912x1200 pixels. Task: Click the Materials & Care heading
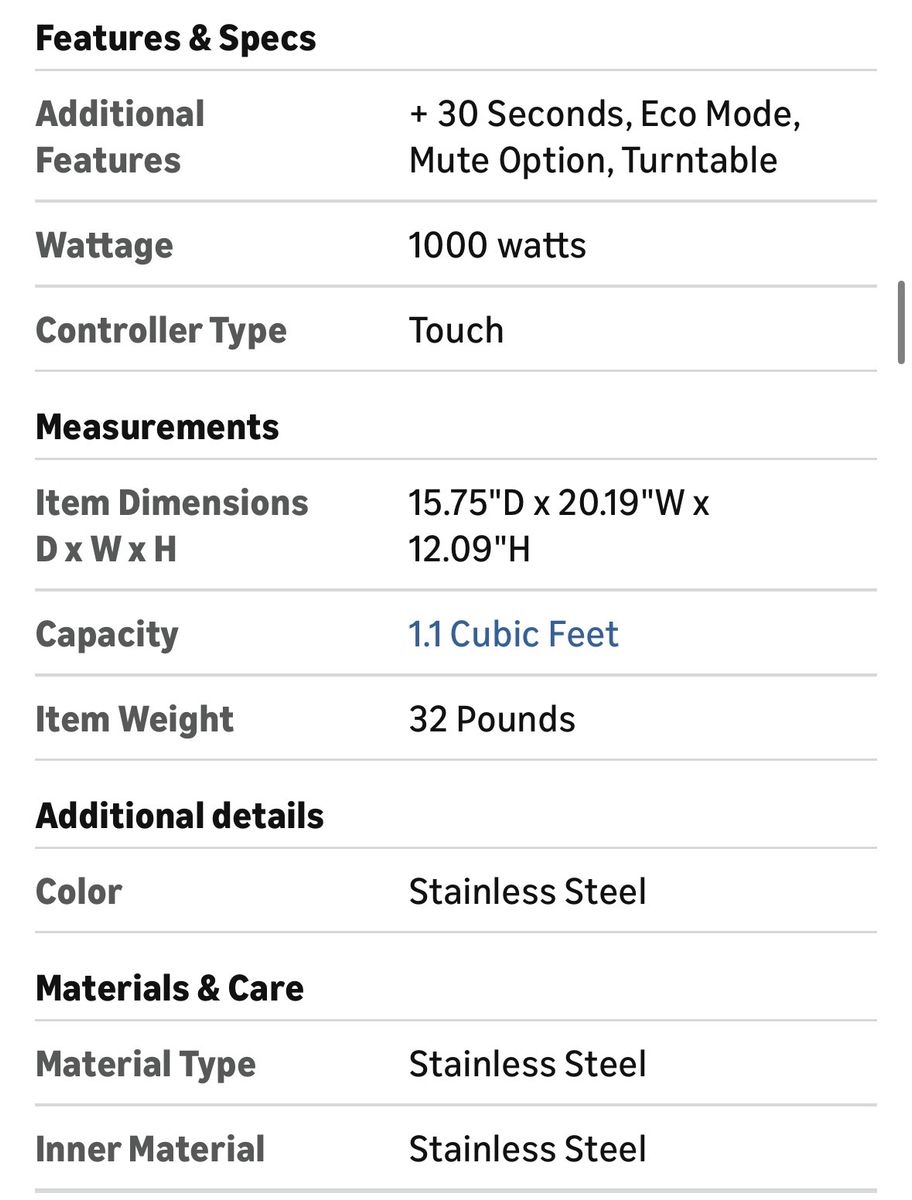coord(170,988)
